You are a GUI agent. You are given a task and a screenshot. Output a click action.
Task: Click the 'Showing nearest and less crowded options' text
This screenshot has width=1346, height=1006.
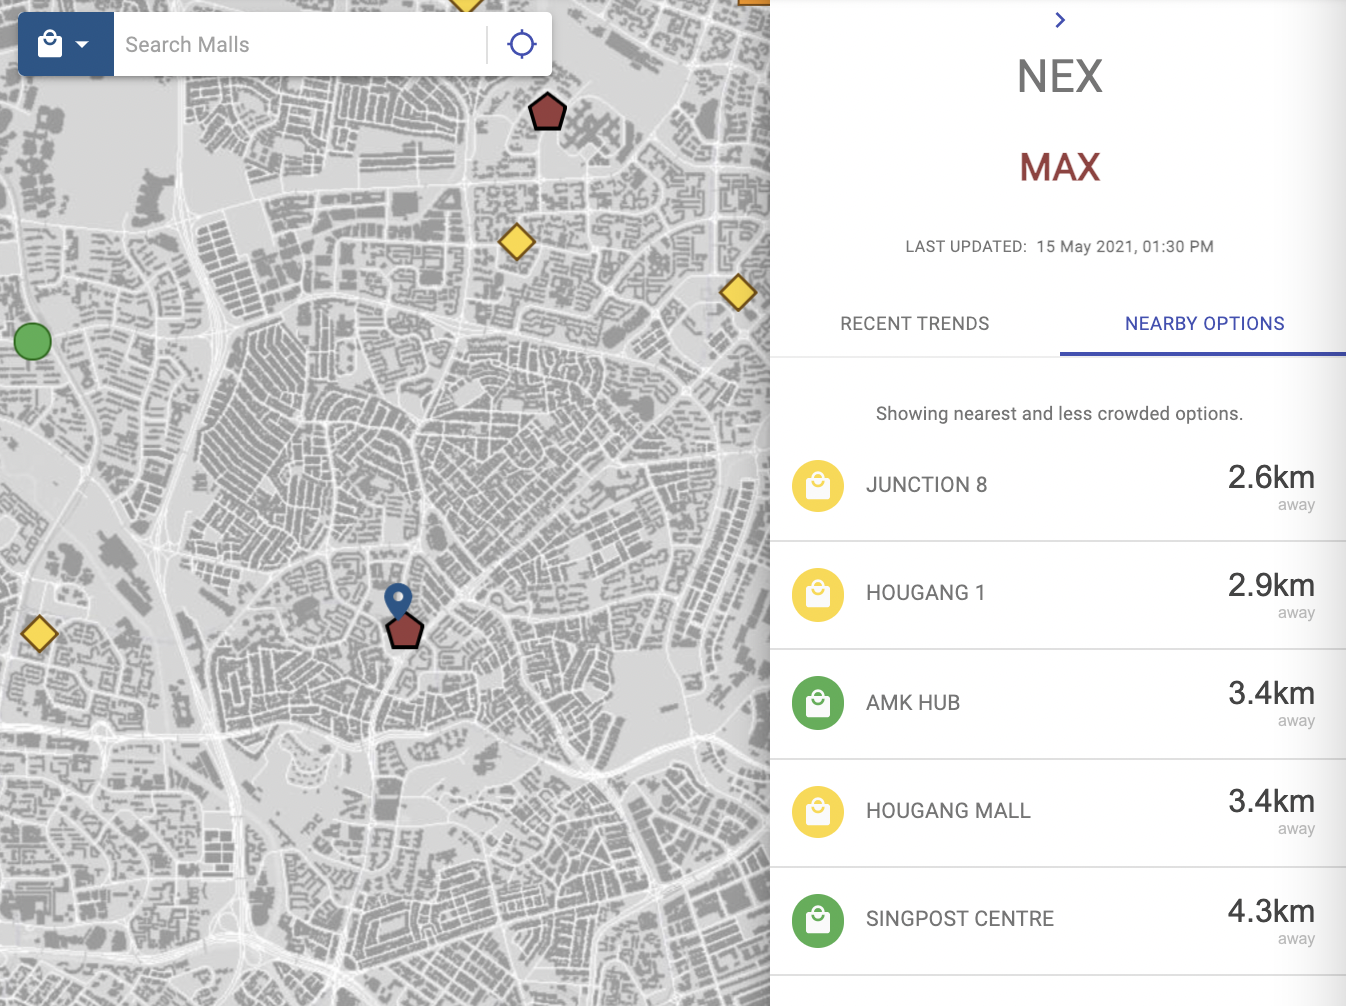click(x=1059, y=414)
